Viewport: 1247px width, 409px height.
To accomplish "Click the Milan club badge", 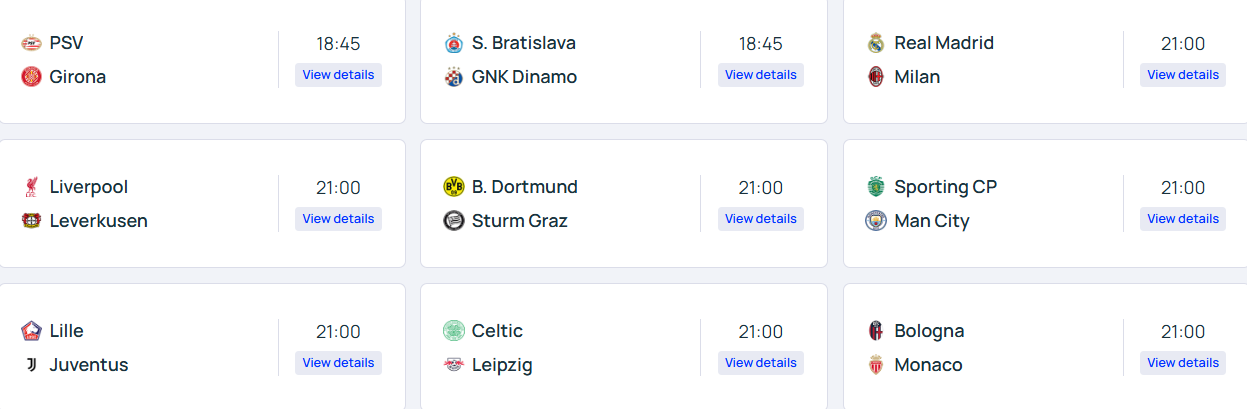I will click(x=876, y=77).
